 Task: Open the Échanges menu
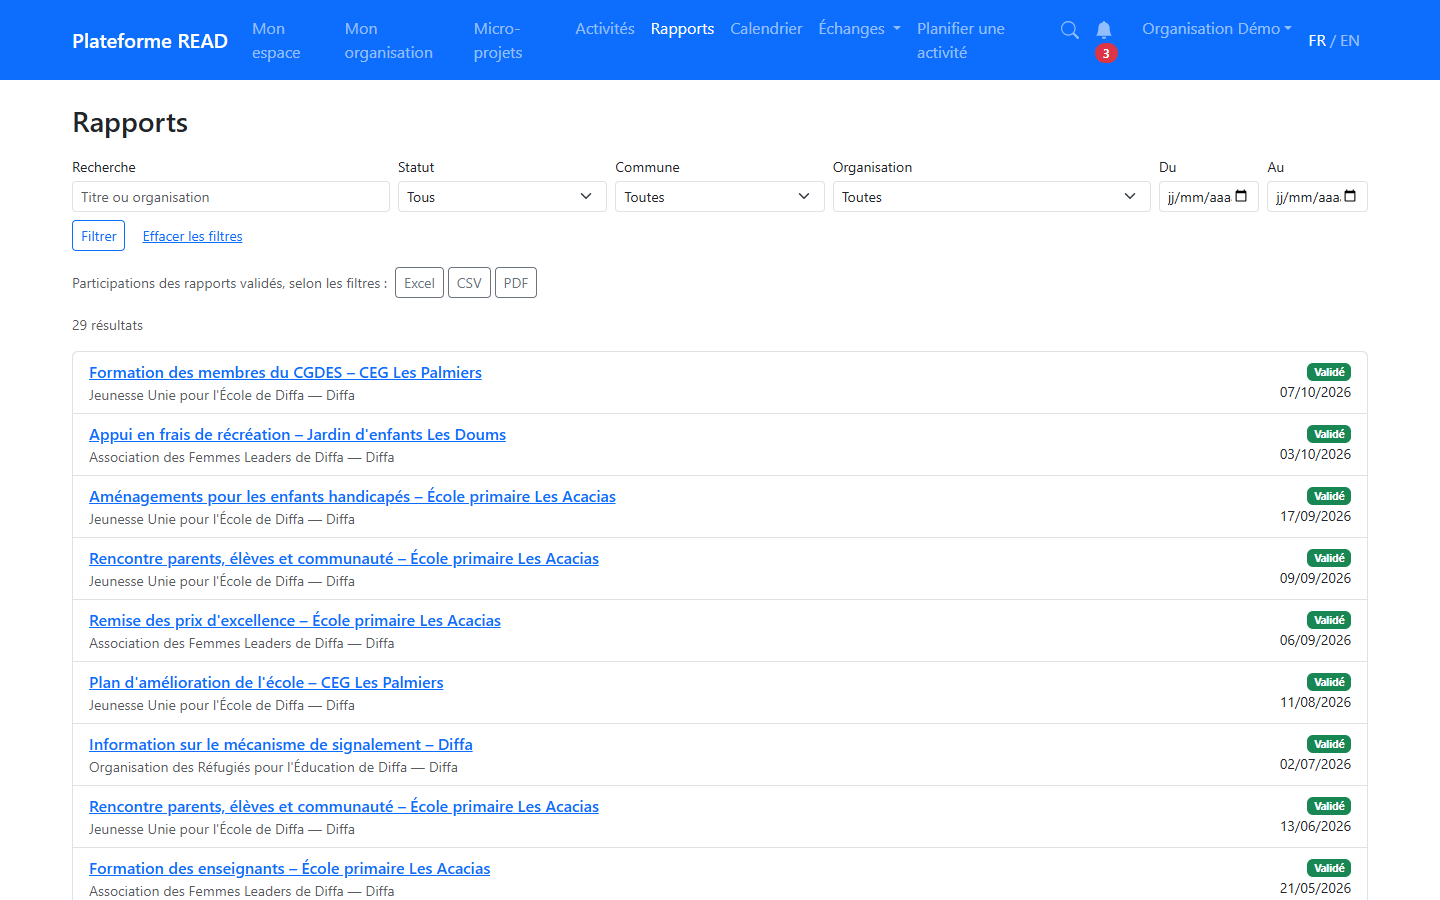point(859,29)
